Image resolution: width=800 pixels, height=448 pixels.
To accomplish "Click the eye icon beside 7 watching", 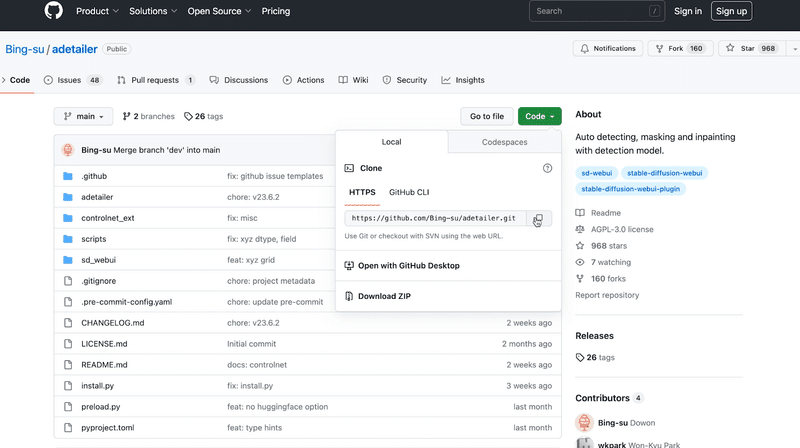I will (x=580, y=262).
